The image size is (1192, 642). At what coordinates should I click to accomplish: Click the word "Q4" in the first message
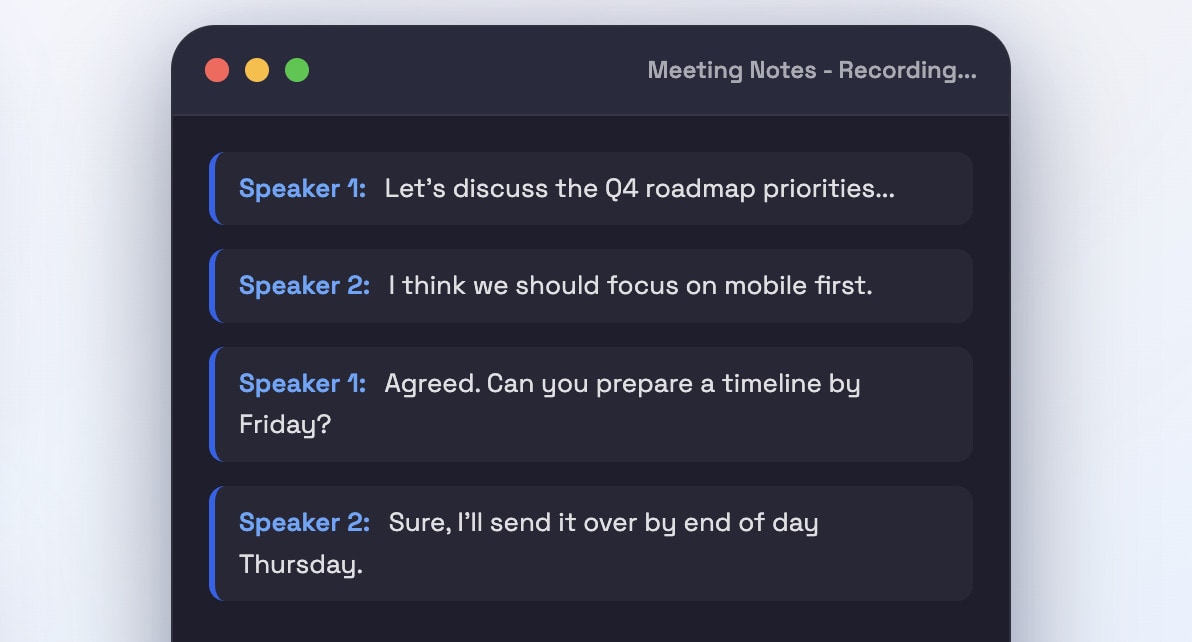tap(622, 188)
